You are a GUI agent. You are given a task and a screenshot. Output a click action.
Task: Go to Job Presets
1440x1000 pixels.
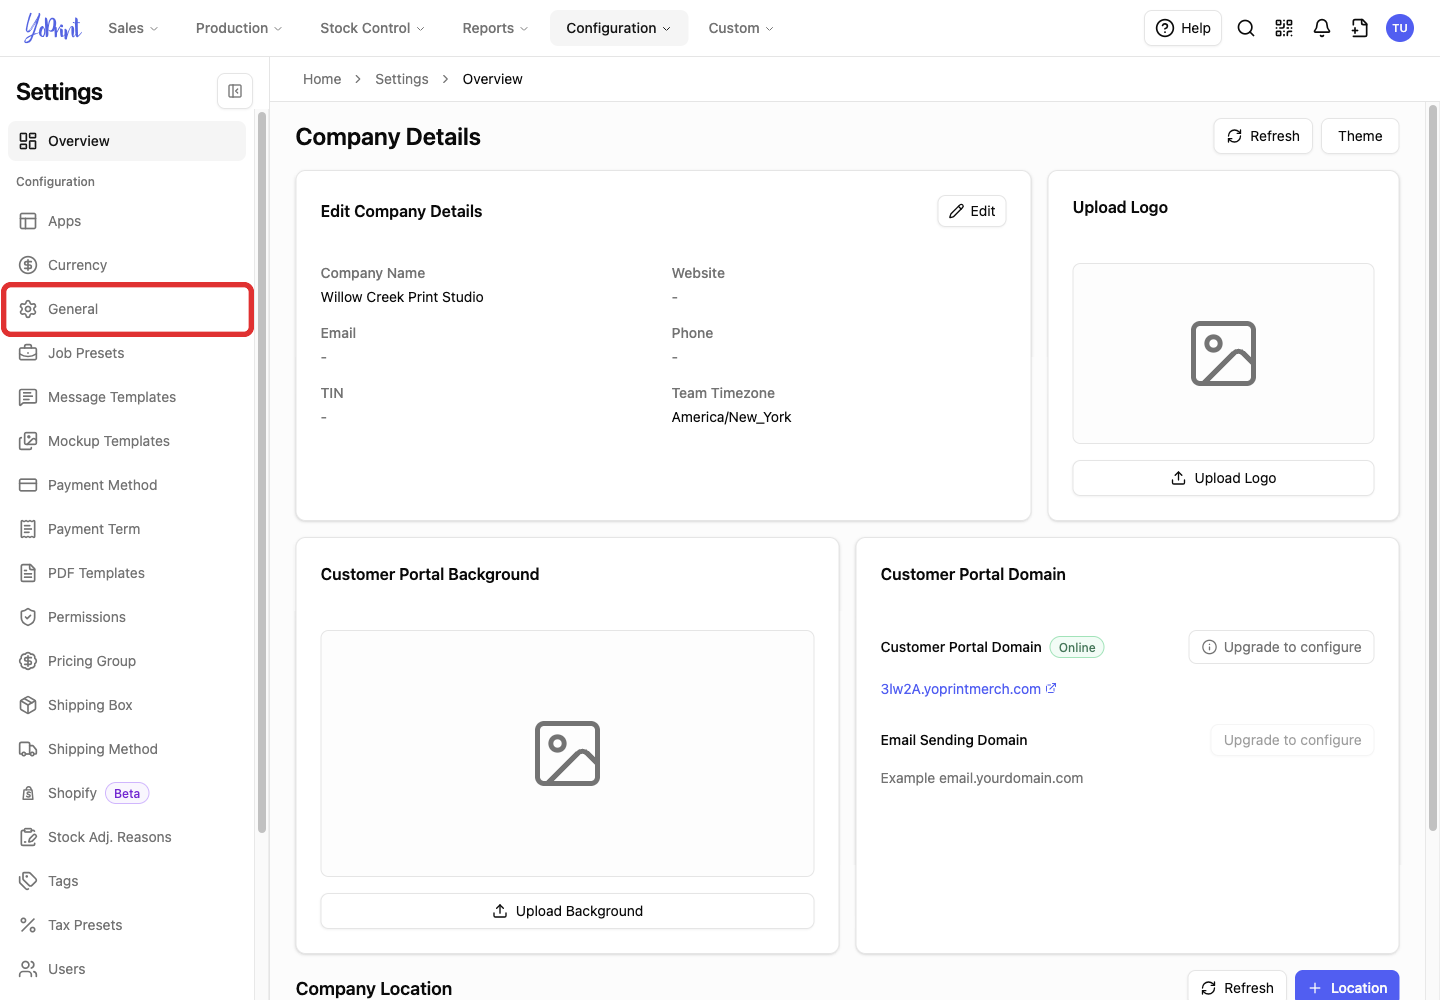tap(127, 353)
